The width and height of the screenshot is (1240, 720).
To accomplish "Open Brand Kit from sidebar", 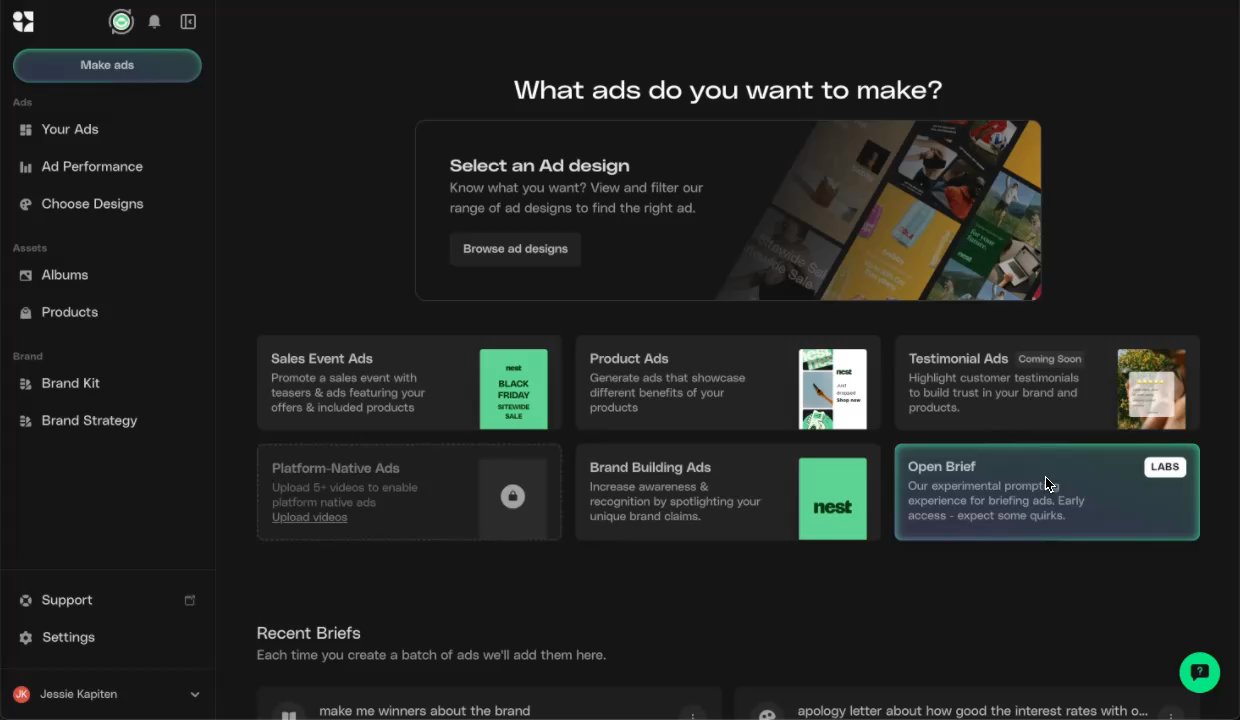I will click(x=70, y=383).
